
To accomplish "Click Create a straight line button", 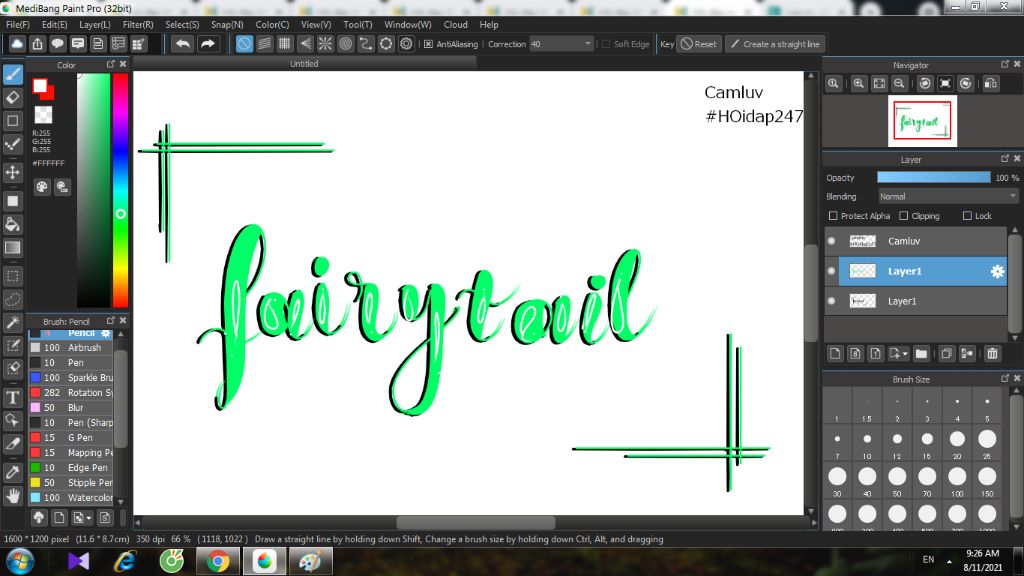I will pos(775,44).
